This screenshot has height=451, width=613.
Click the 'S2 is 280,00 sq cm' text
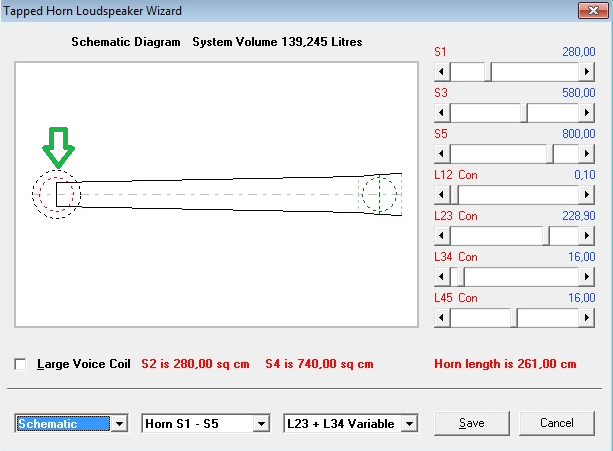coord(195,364)
